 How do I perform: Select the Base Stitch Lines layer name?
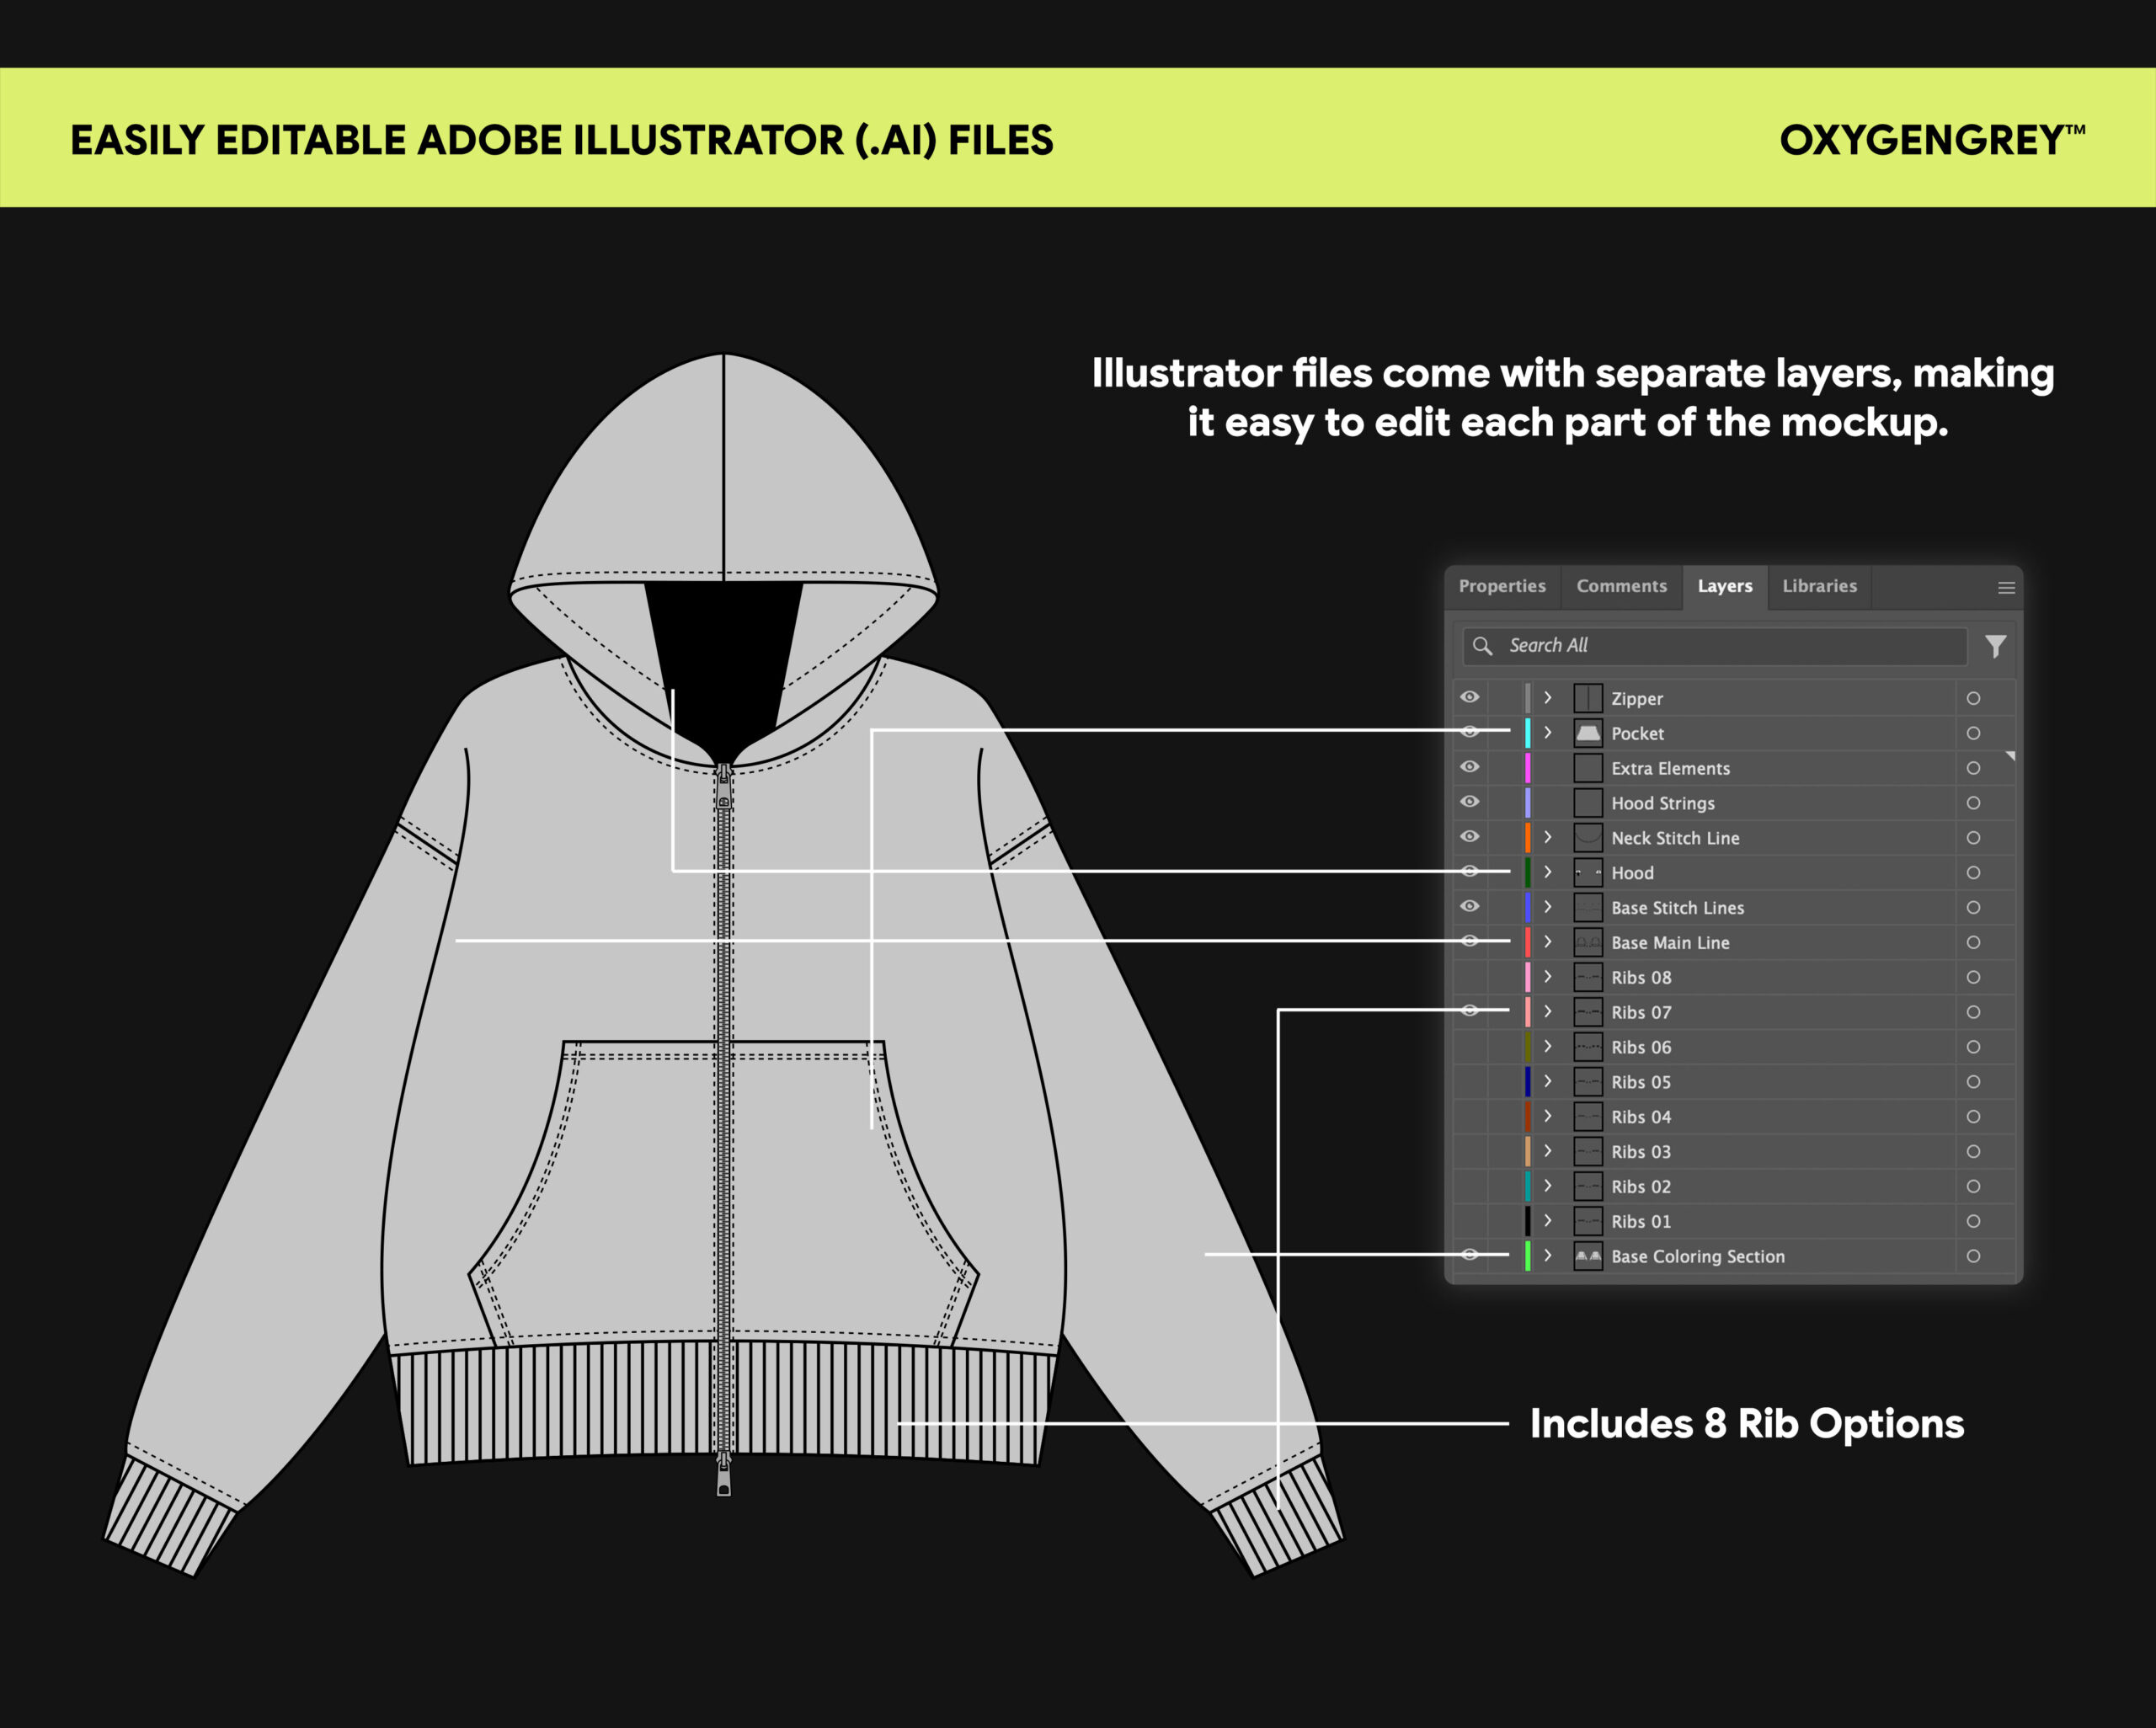[1677, 908]
